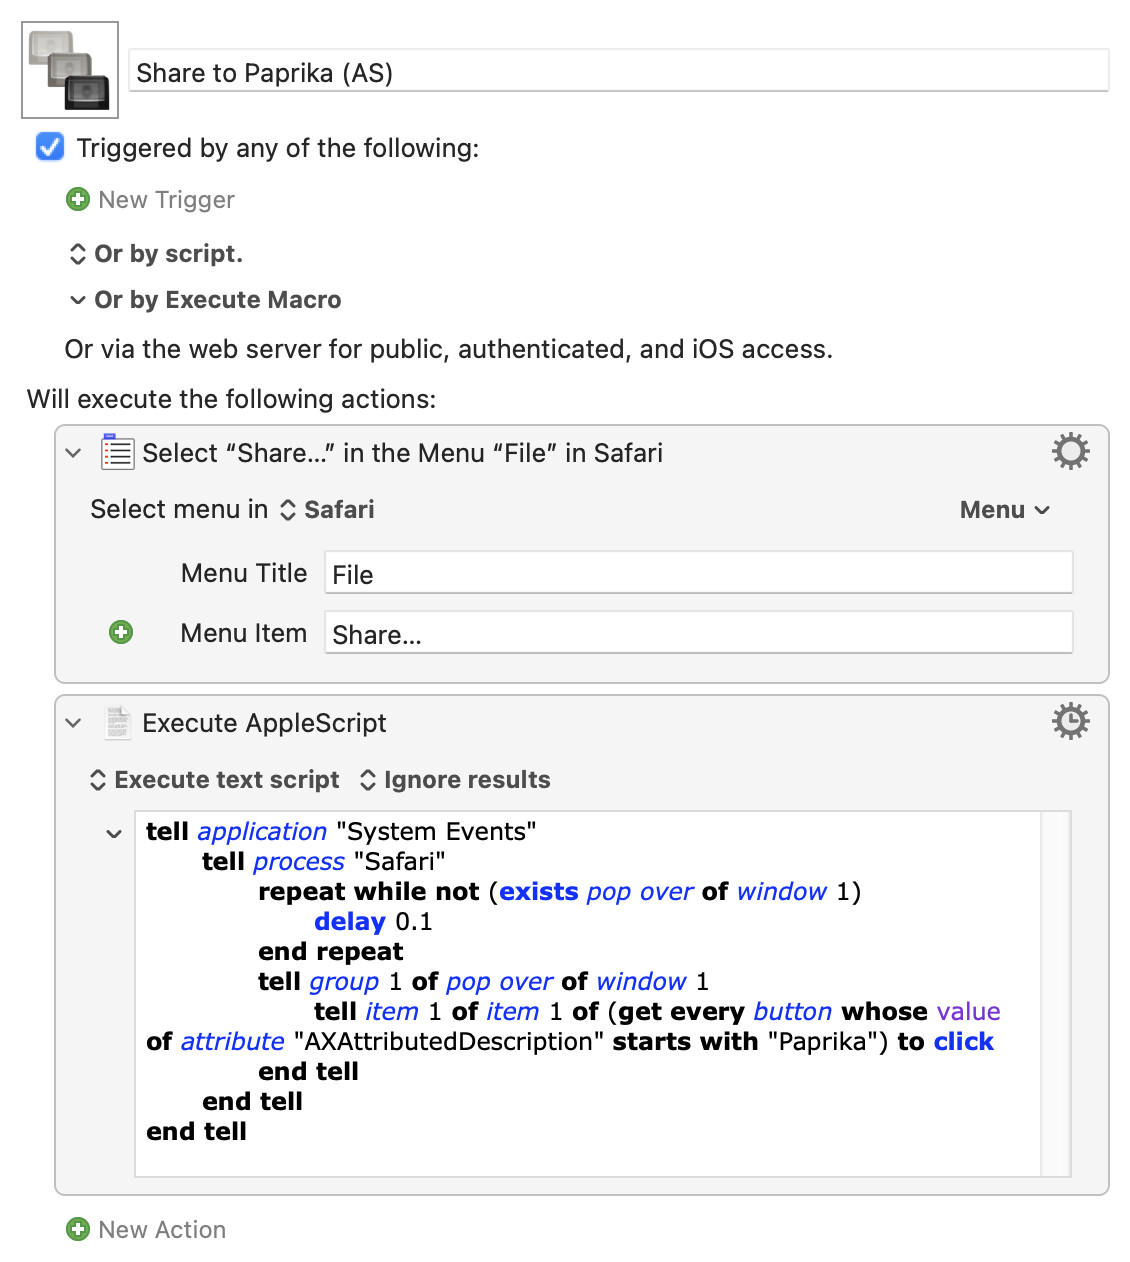The width and height of the screenshot is (1130, 1262).
Task: Open the Execute text script popup
Action: [215, 780]
